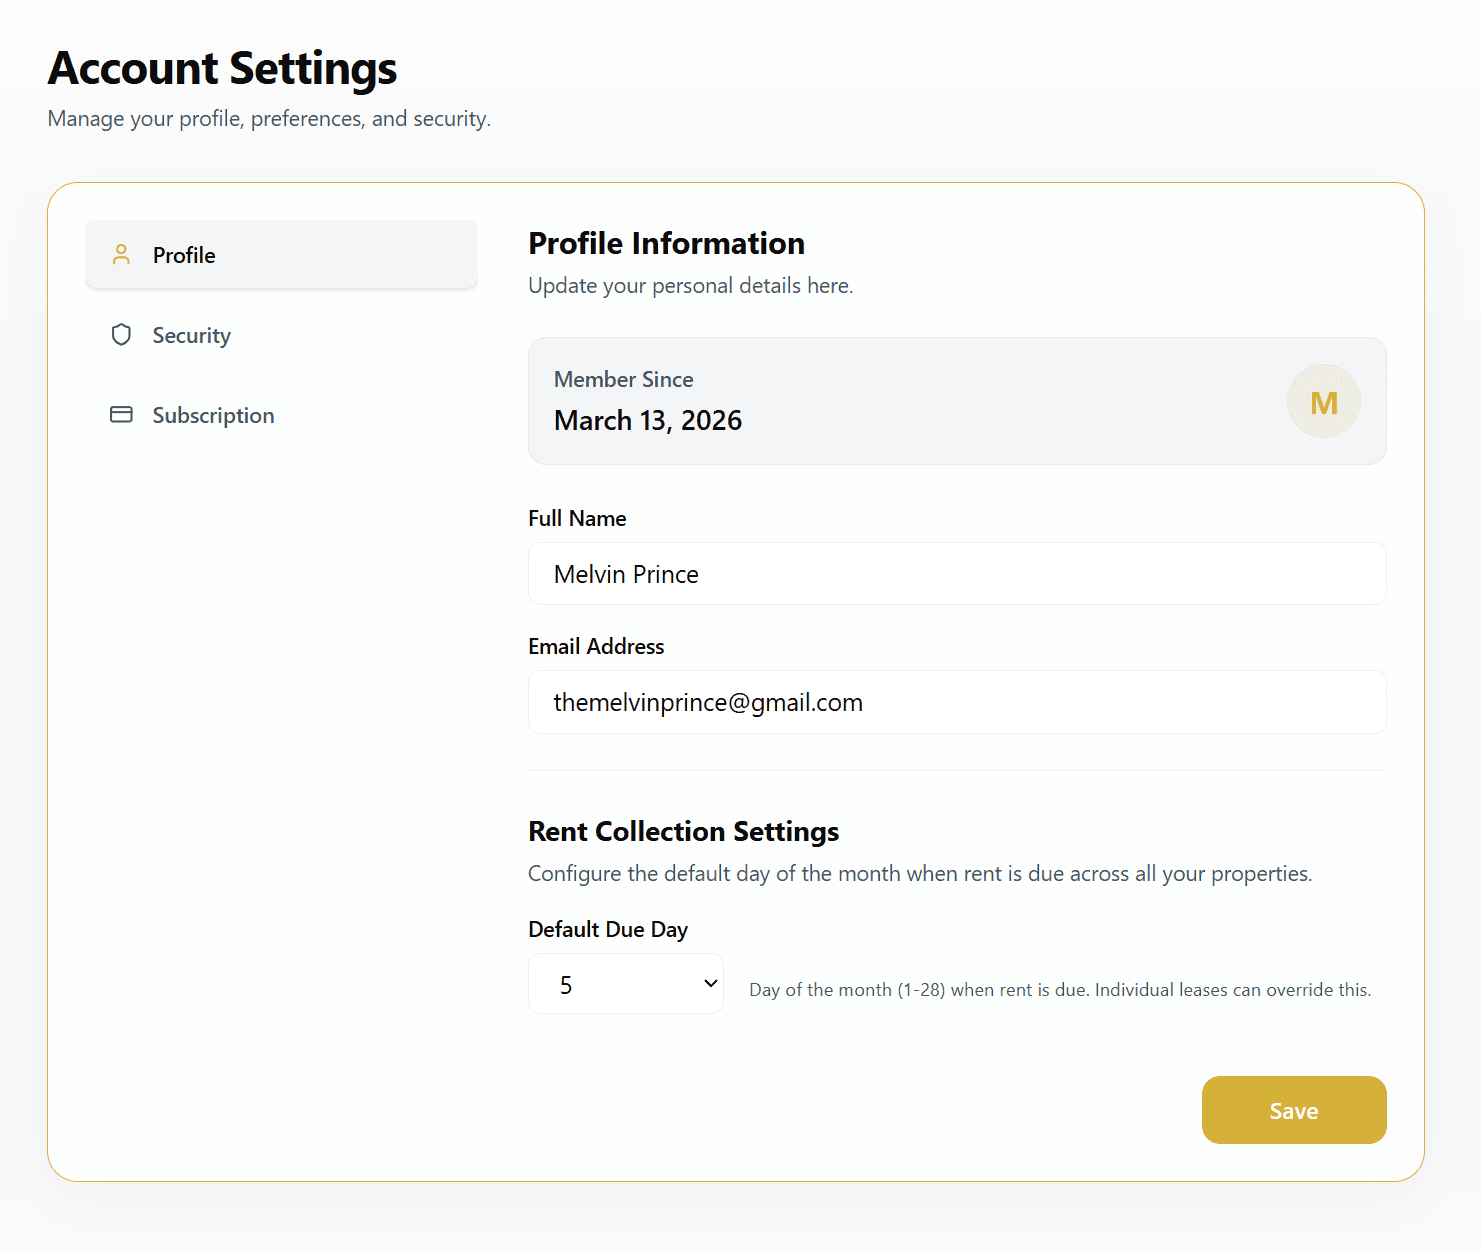Click the due day helper text (1-28)
Image resolution: width=1481 pixels, height=1252 pixels.
click(x=1059, y=989)
